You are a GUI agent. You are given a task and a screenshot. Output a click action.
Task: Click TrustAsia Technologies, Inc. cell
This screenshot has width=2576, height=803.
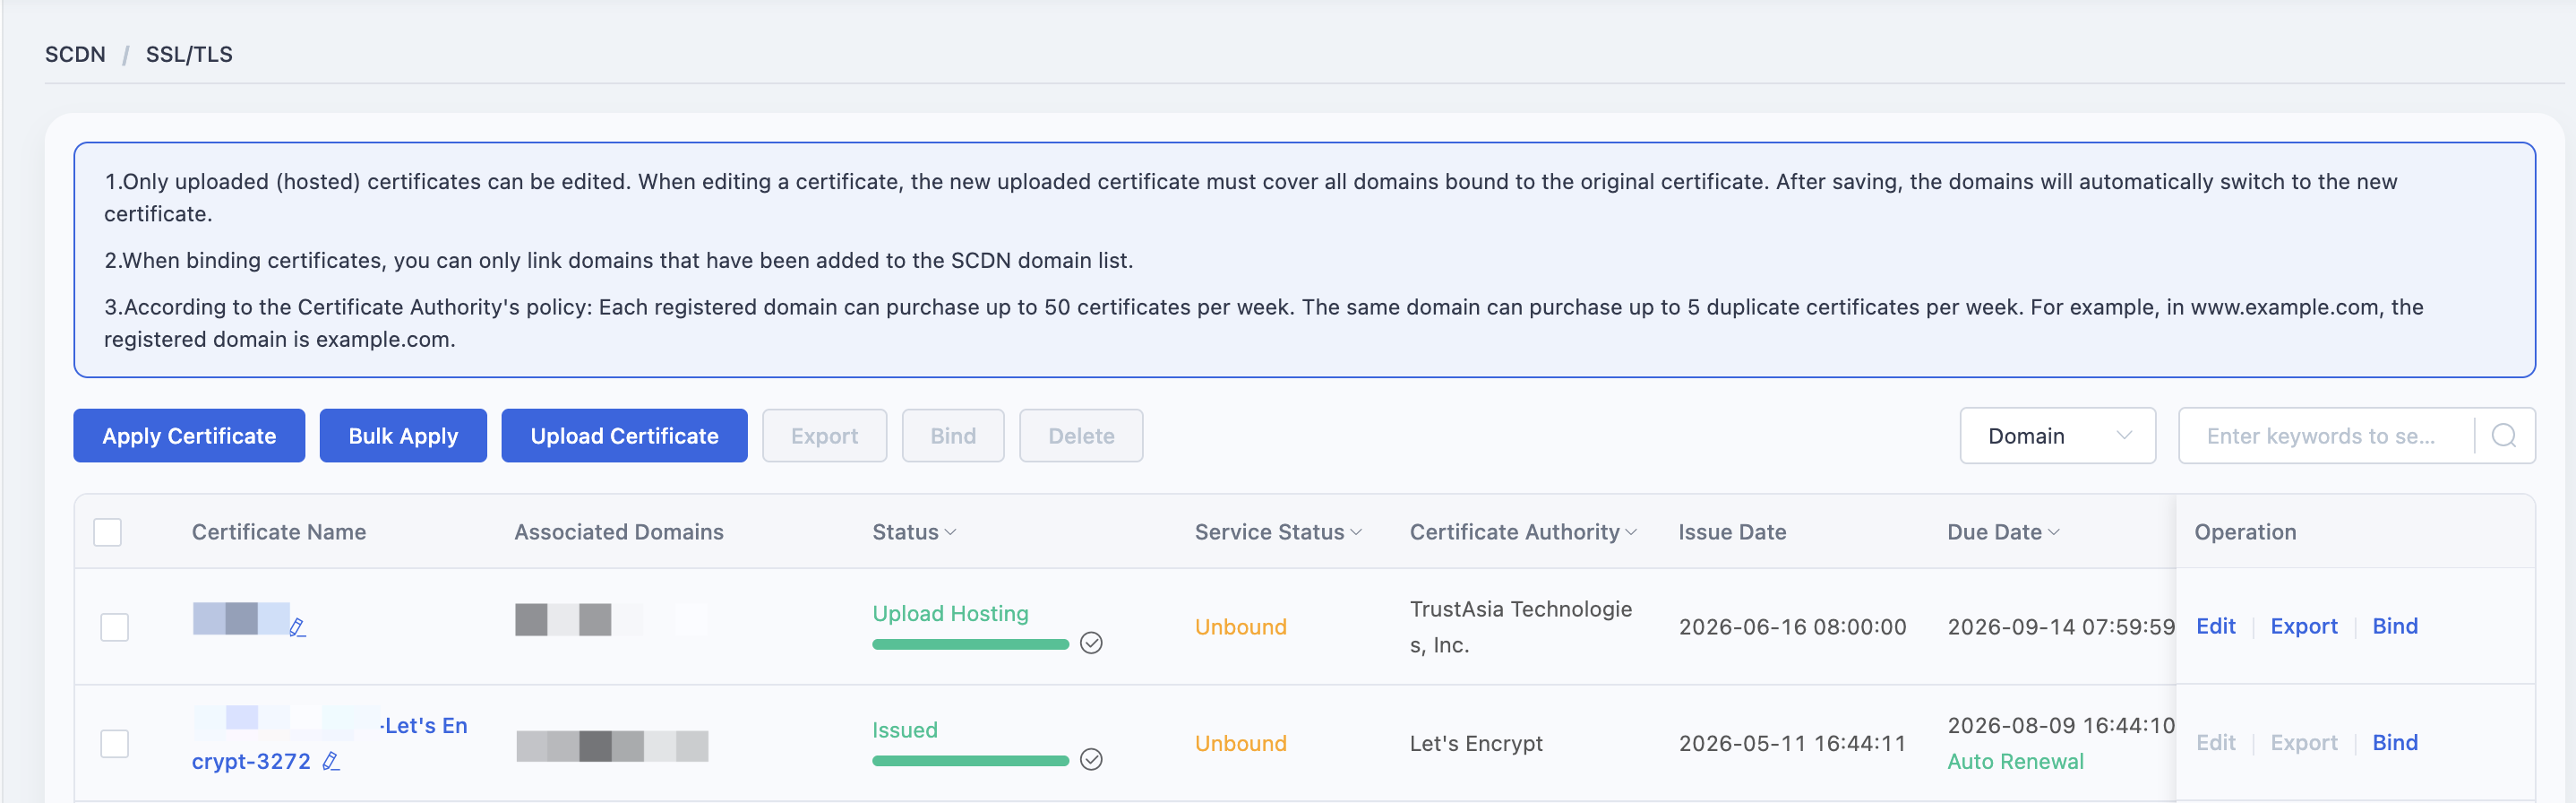point(1520,627)
